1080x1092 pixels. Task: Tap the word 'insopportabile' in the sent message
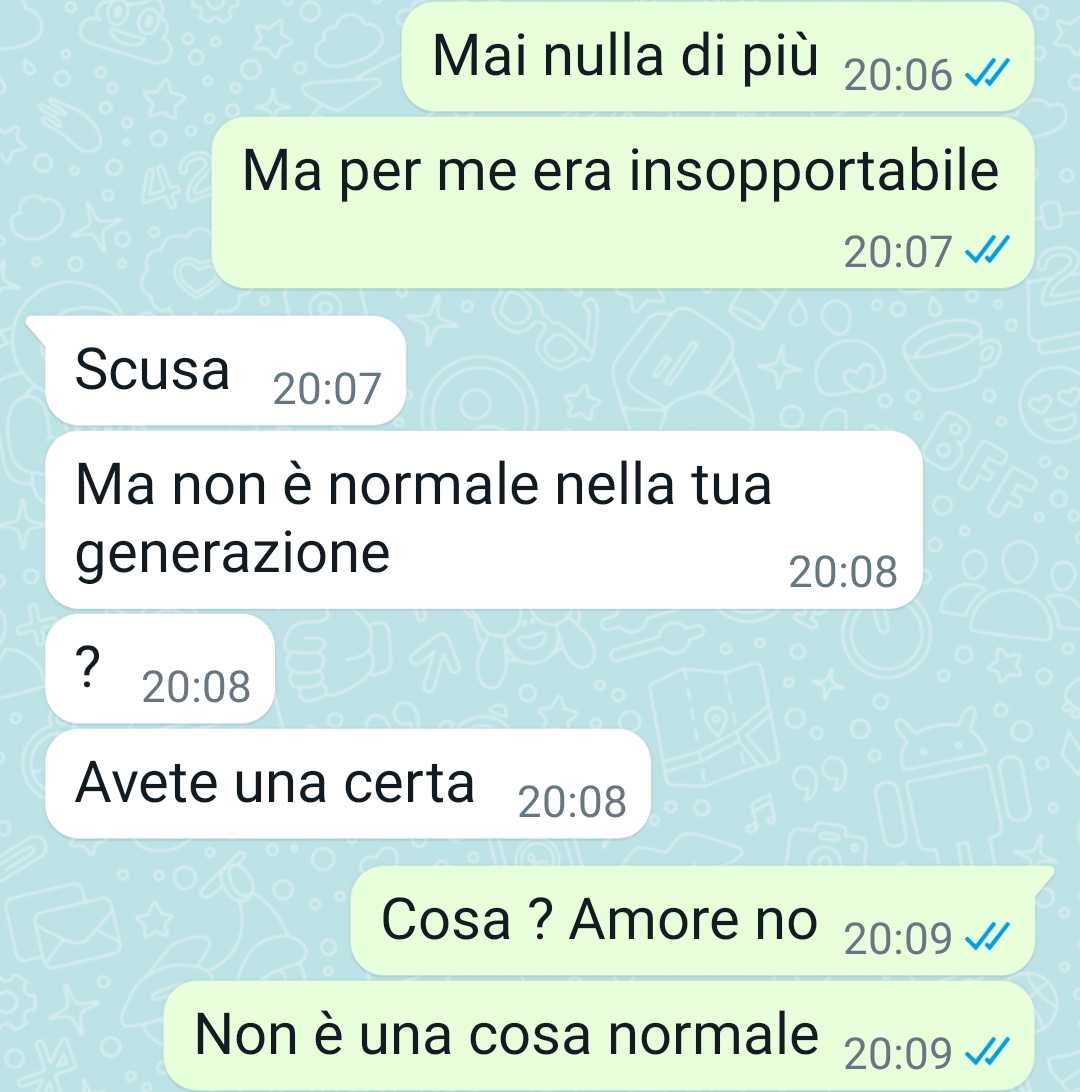click(x=814, y=172)
